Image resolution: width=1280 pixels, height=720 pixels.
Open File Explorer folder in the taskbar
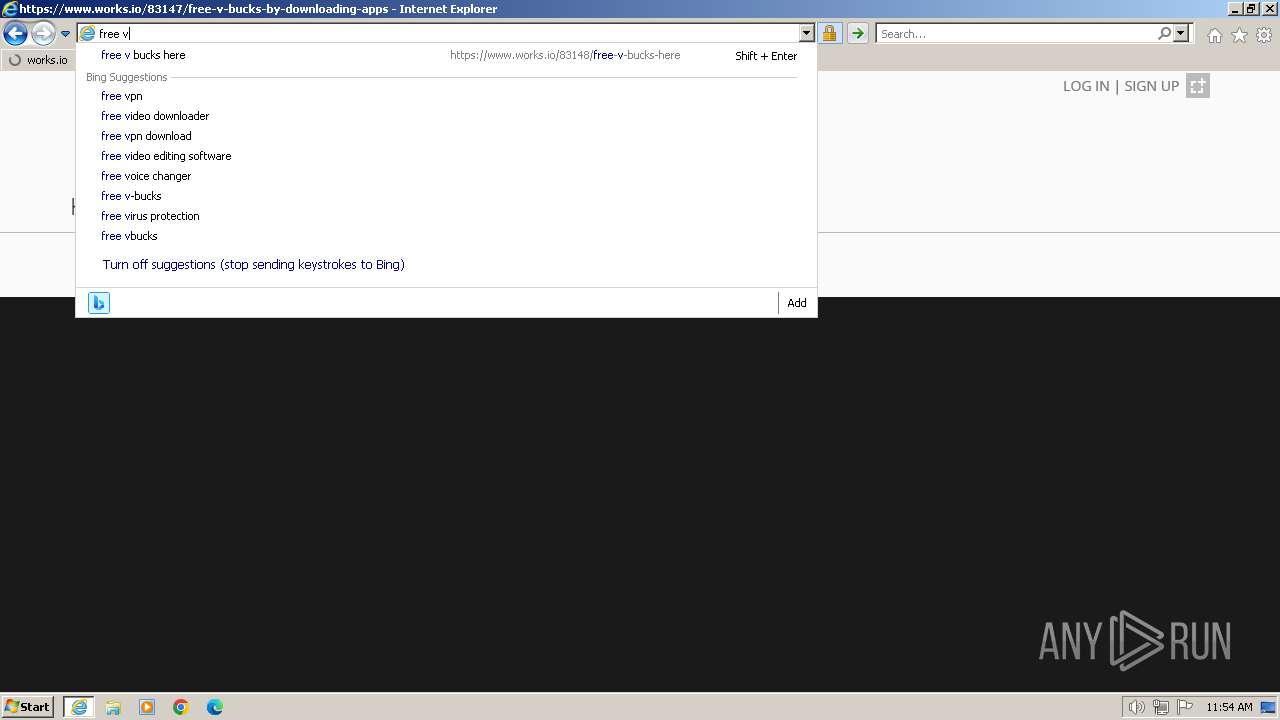click(x=113, y=707)
